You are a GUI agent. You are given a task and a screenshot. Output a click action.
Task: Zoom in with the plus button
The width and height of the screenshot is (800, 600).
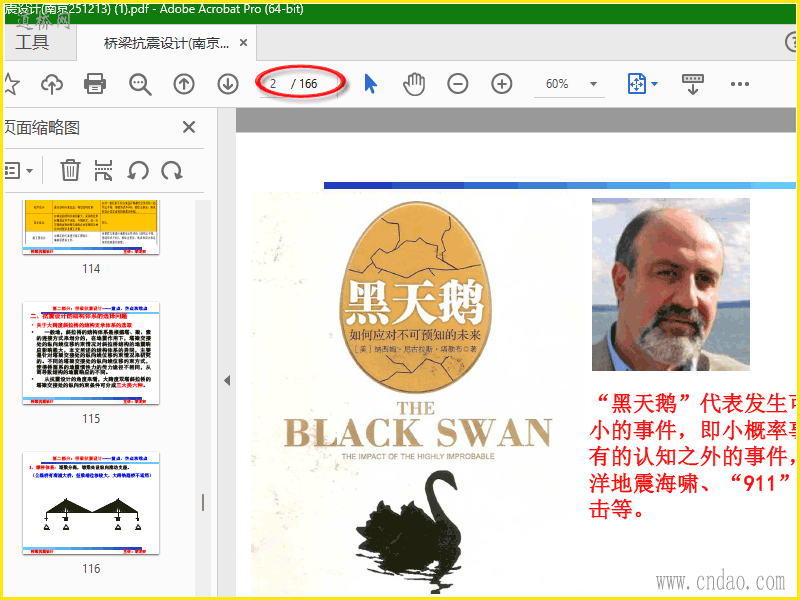(502, 84)
